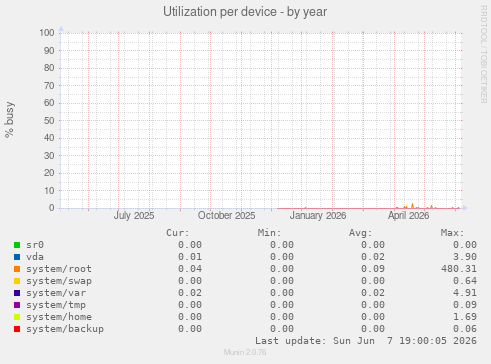The width and height of the screenshot is (491, 364).
Task: Click the 'October 2025' x-axis label
Action: 227,216
